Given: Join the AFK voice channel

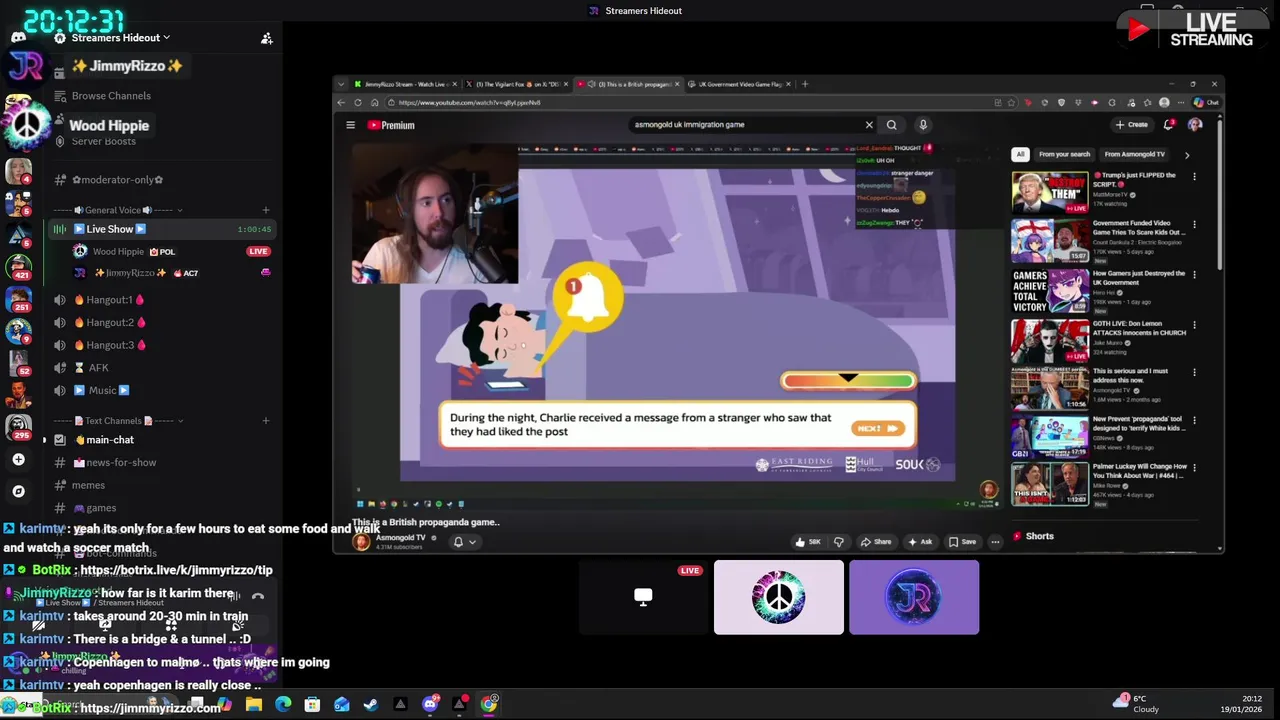Looking at the screenshot, I should point(98,368).
